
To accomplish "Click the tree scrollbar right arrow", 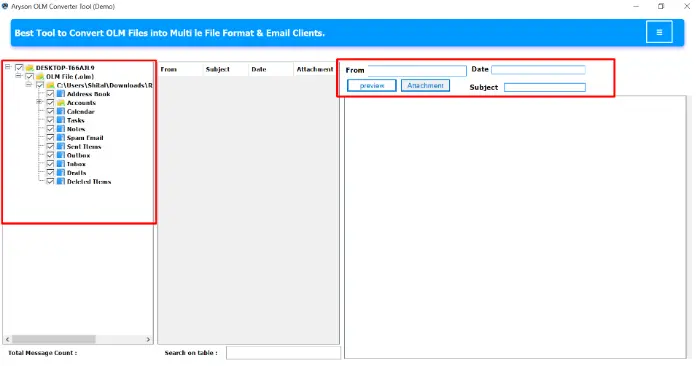I will click(148, 340).
